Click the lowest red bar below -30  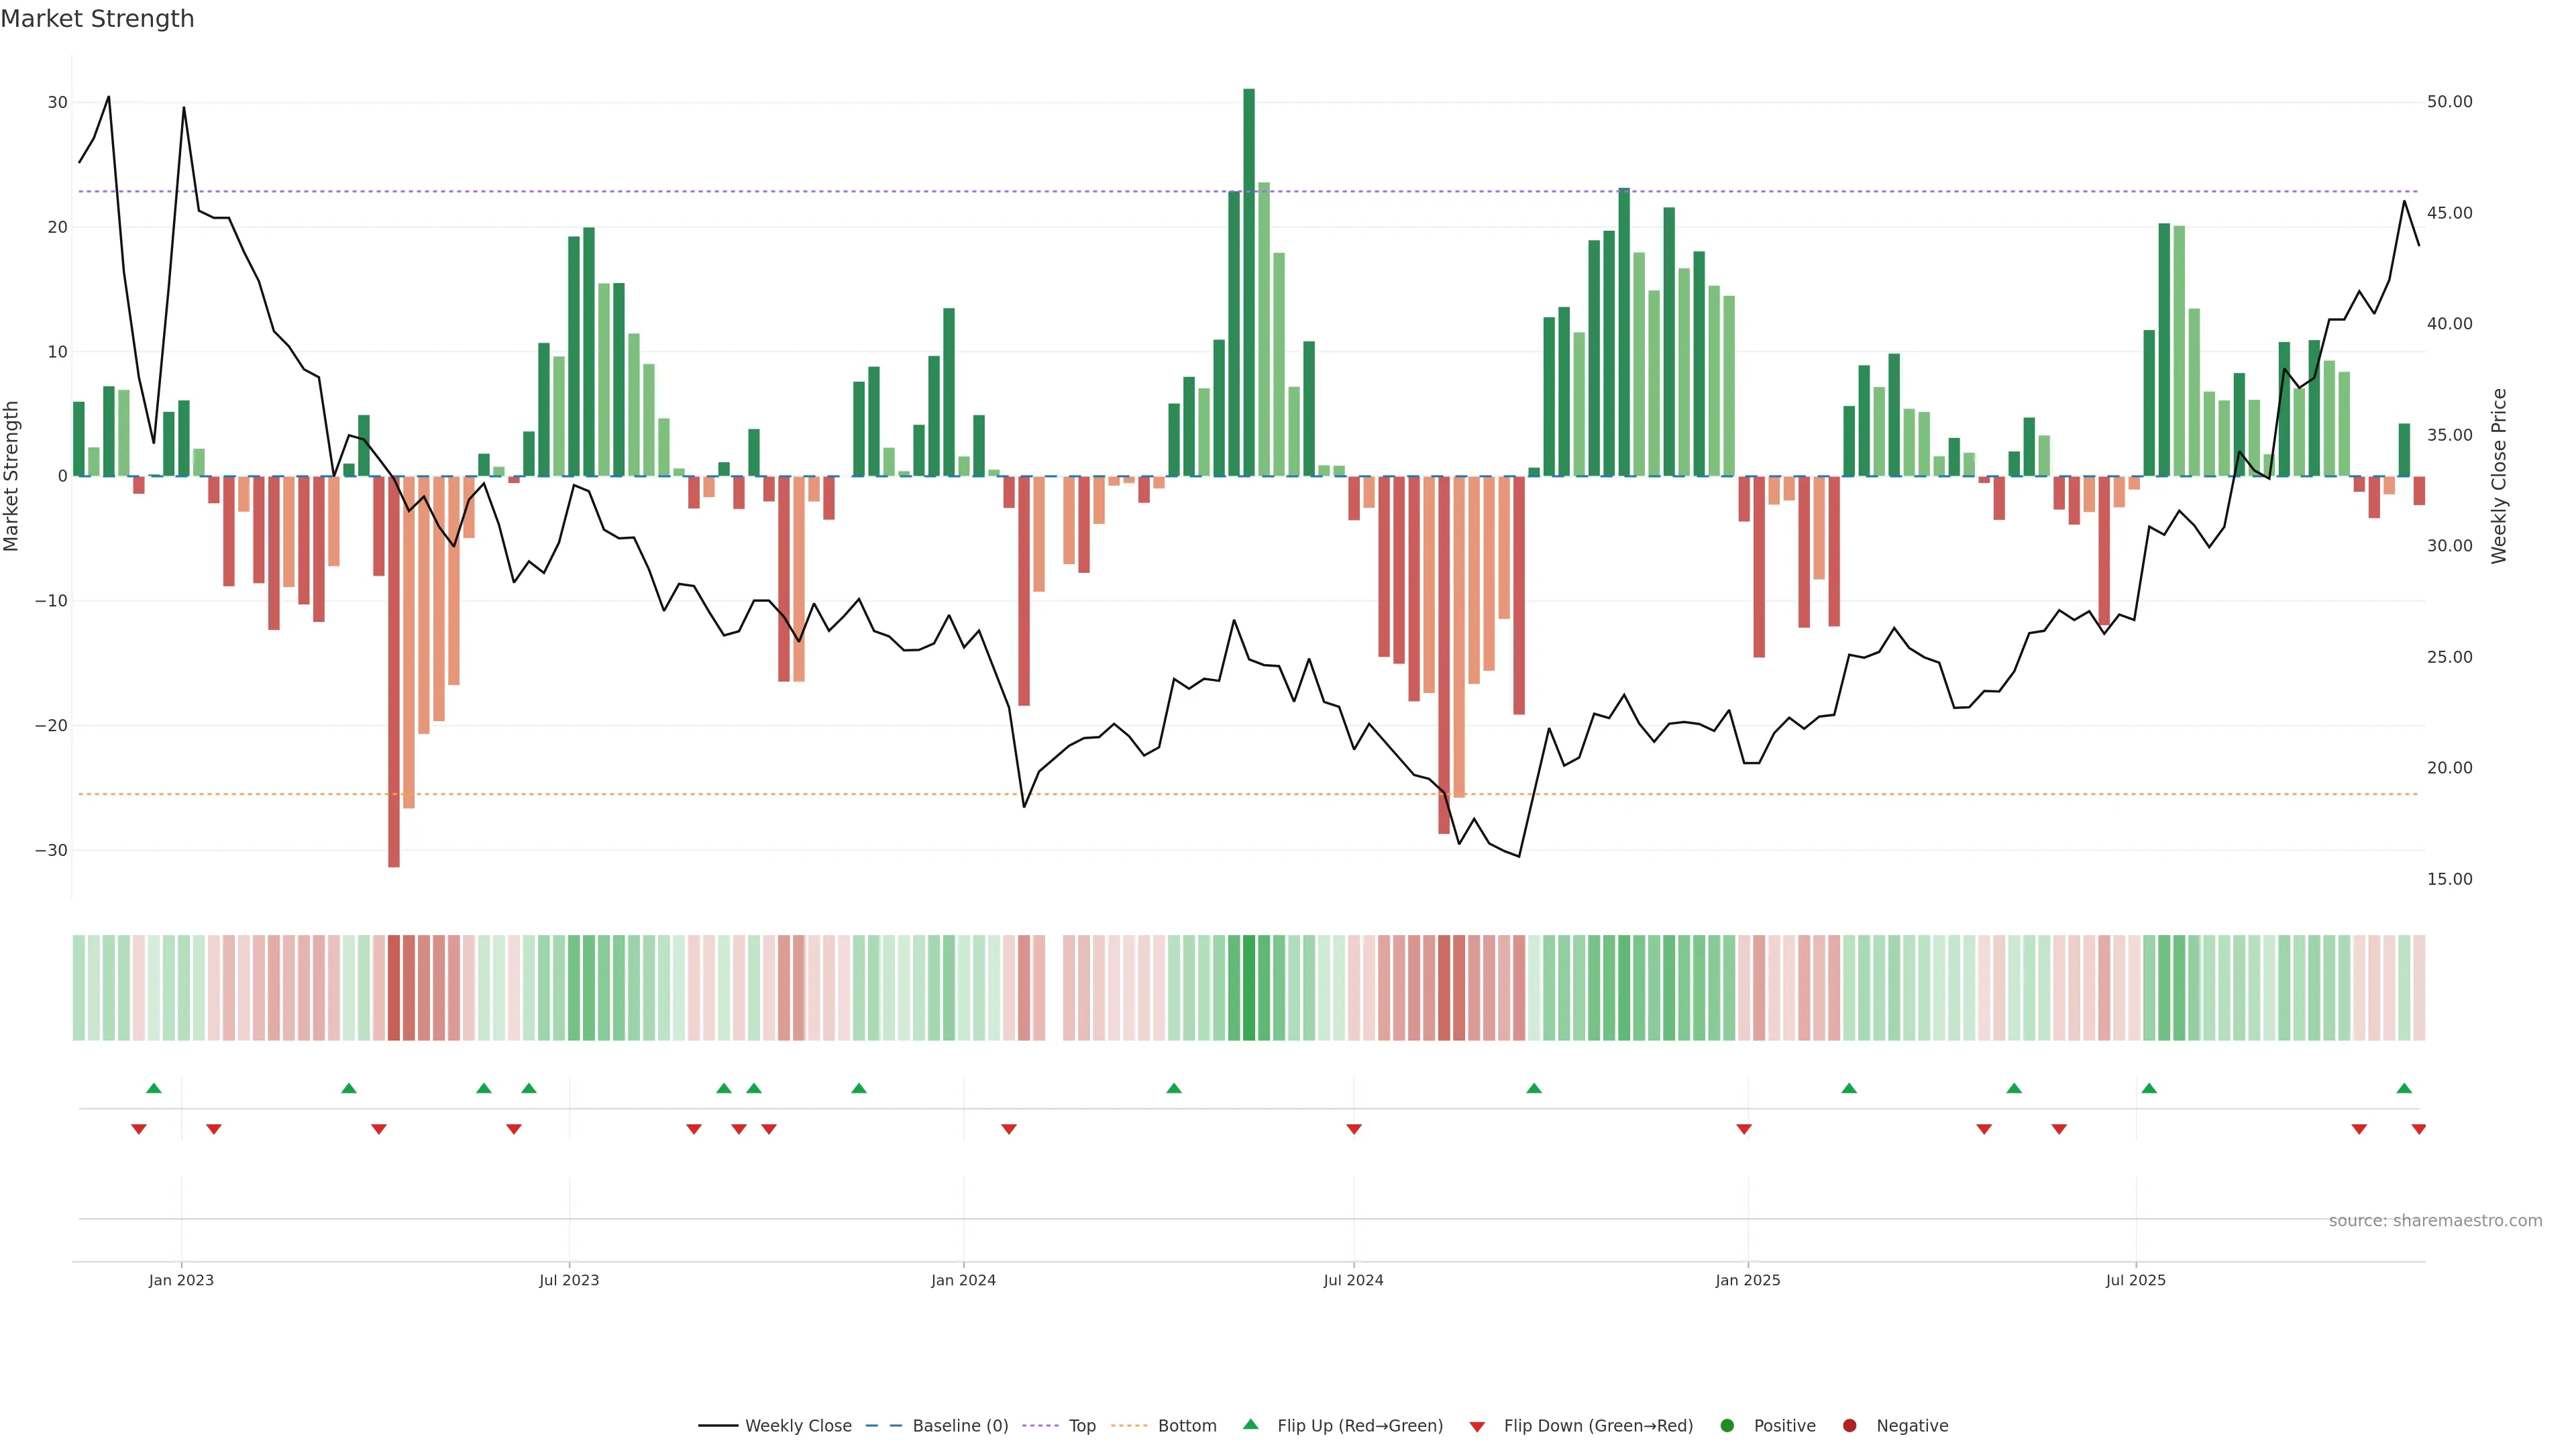coord(394,670)
